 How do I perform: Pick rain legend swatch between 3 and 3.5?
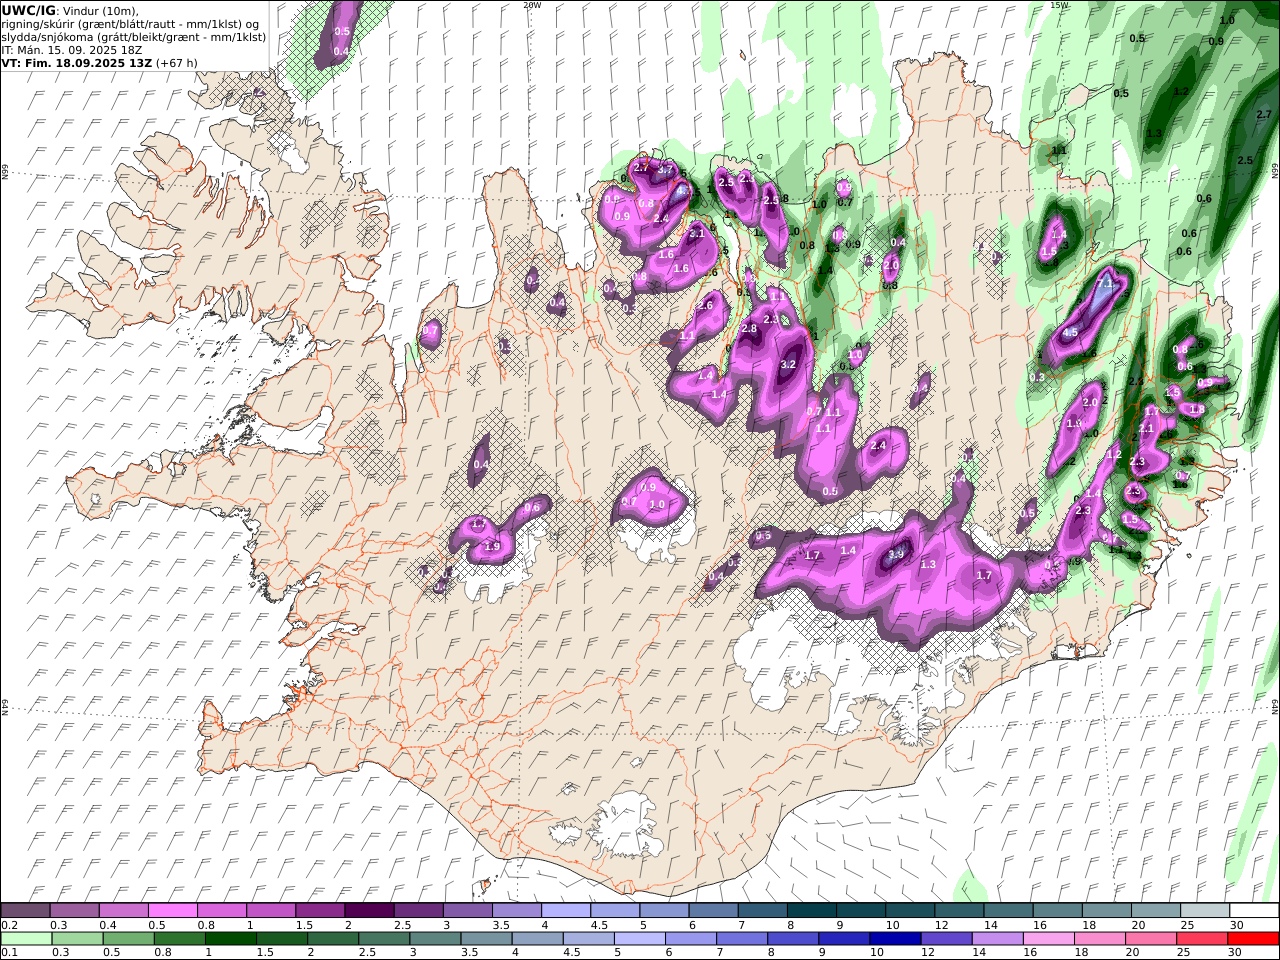tap(435, 939)
